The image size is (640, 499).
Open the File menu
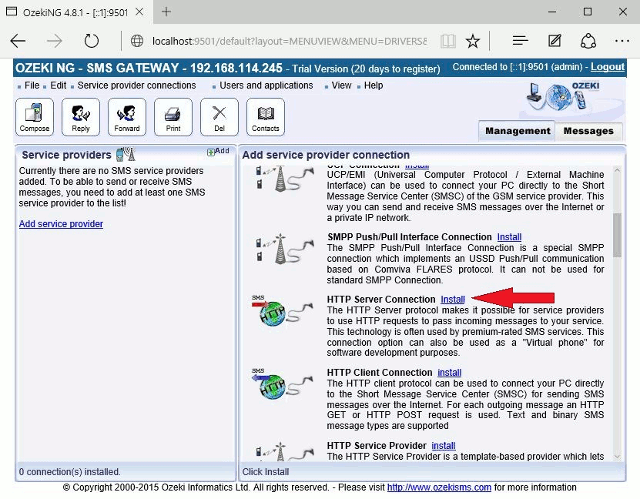tap(32, 86)
